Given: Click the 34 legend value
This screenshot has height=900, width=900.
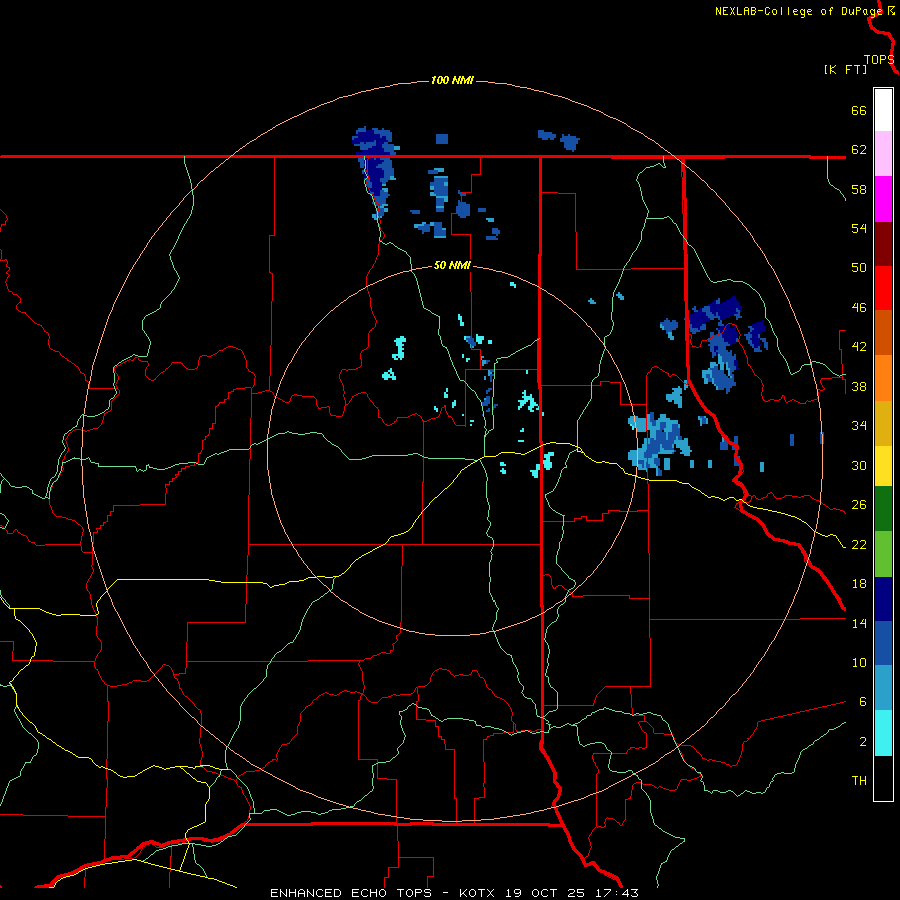Looking at the screenshot, I should click(859, 426).
